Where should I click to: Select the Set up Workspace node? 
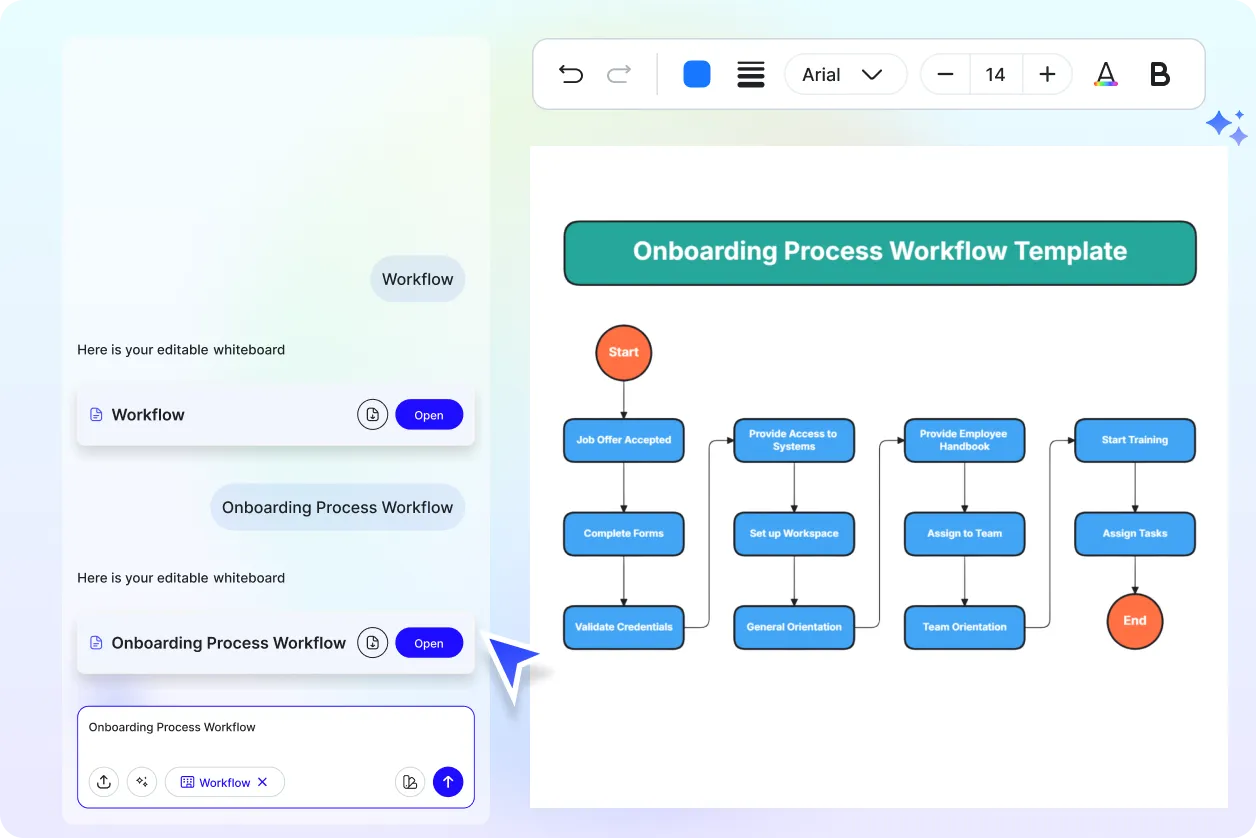click(794, 534)
